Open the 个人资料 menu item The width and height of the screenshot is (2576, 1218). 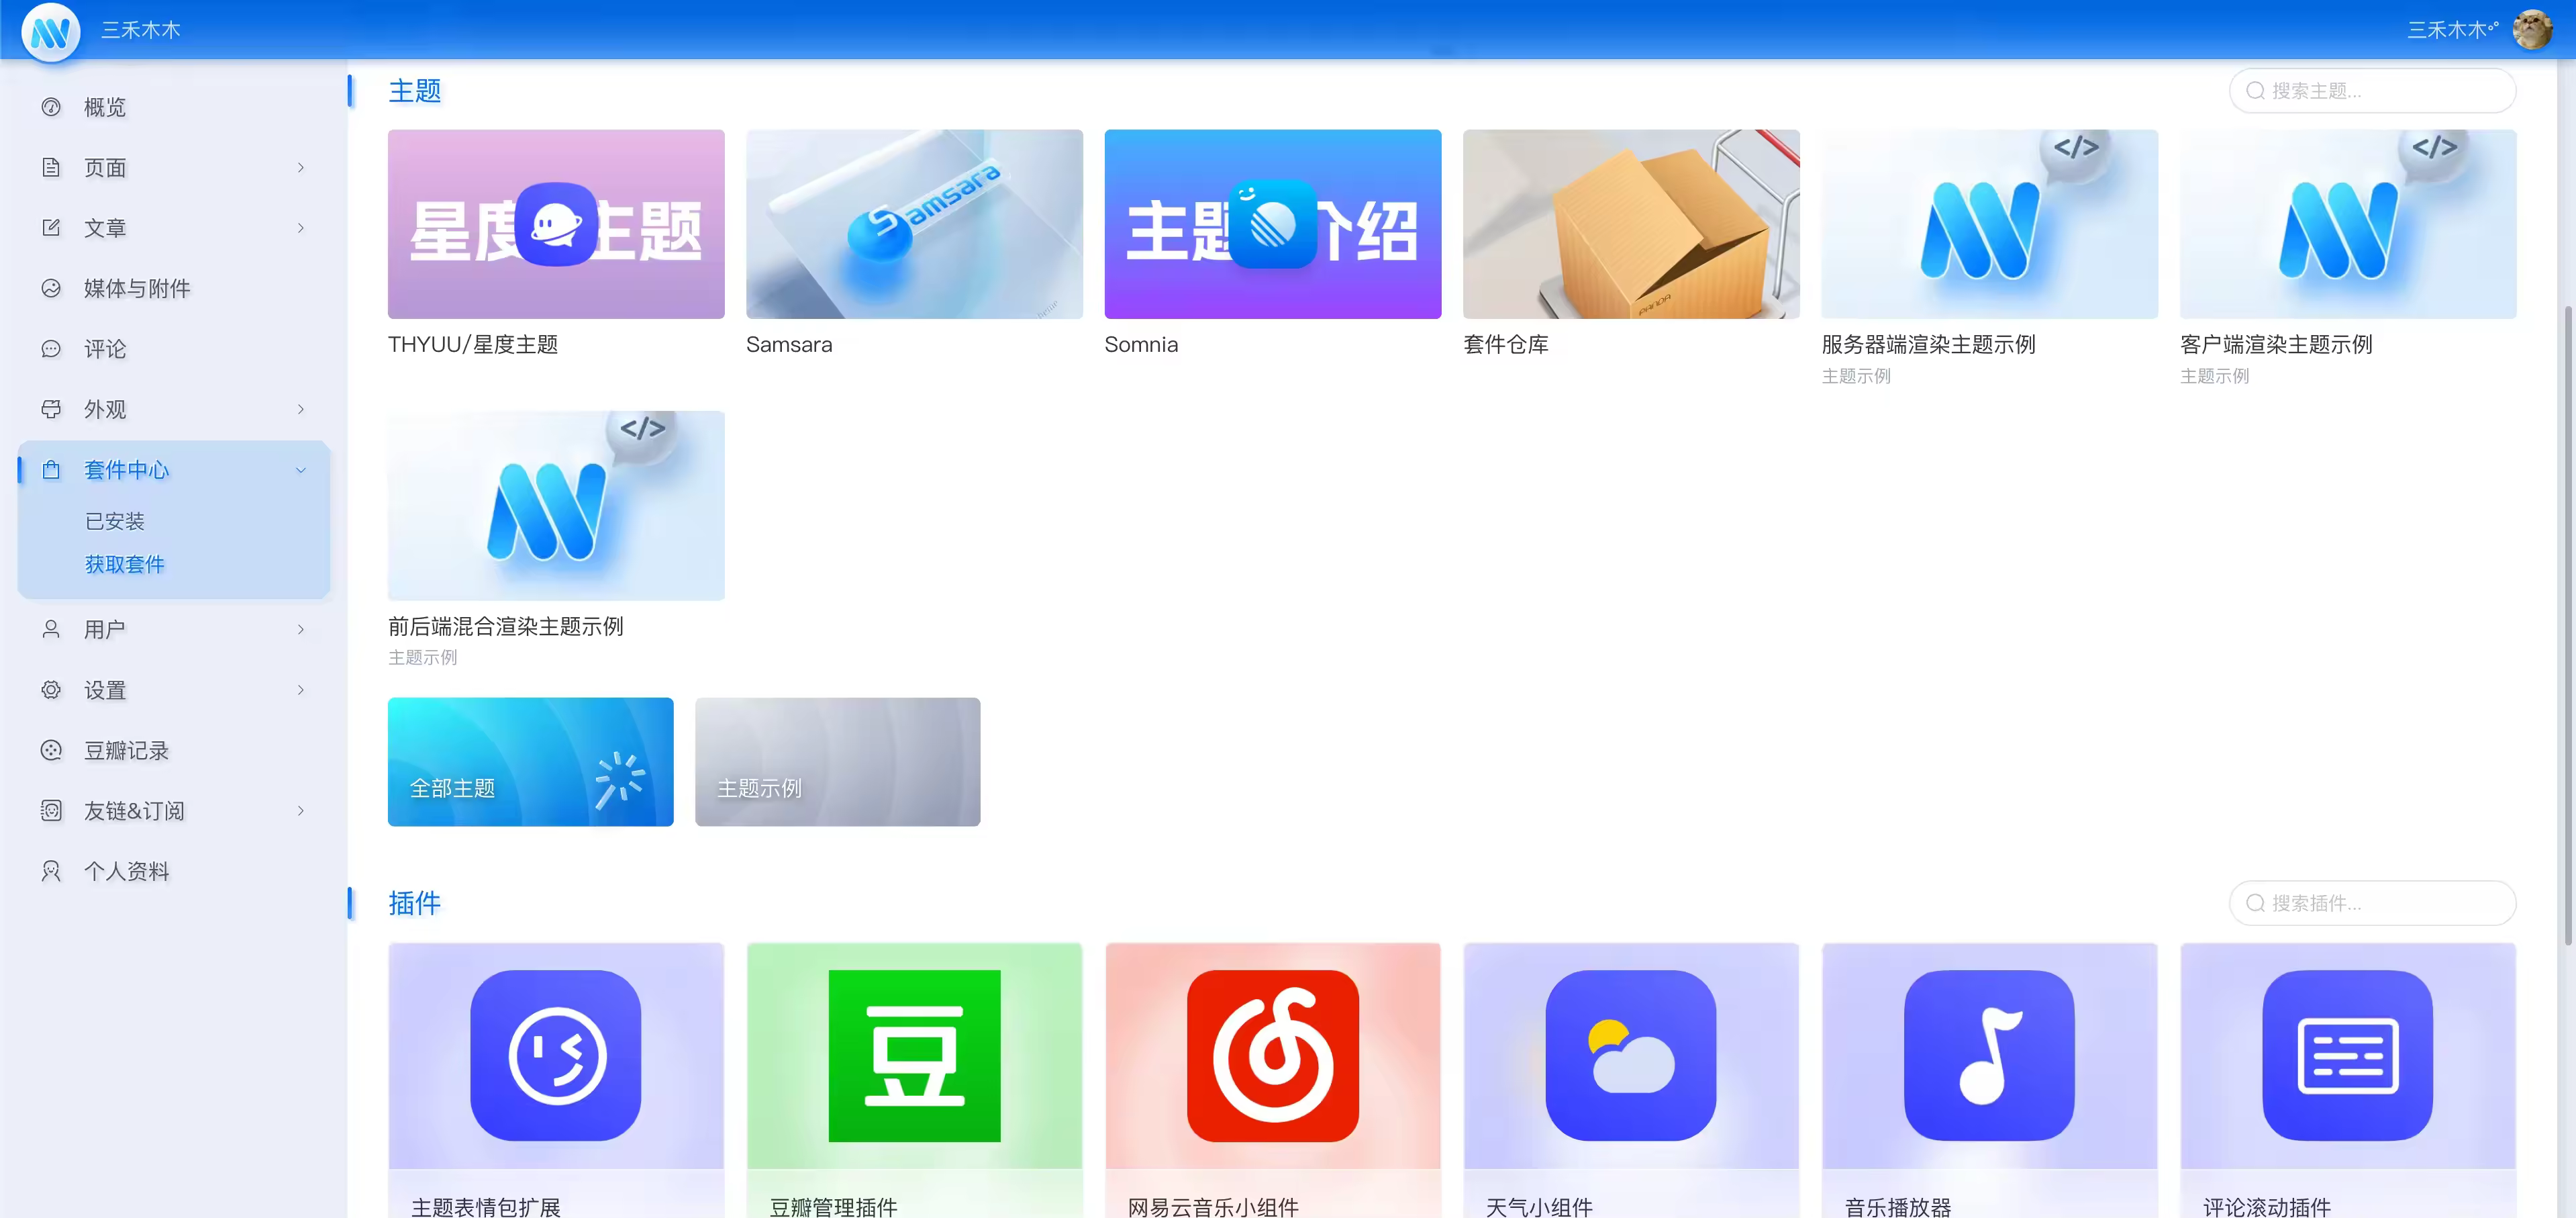point(174,871)
